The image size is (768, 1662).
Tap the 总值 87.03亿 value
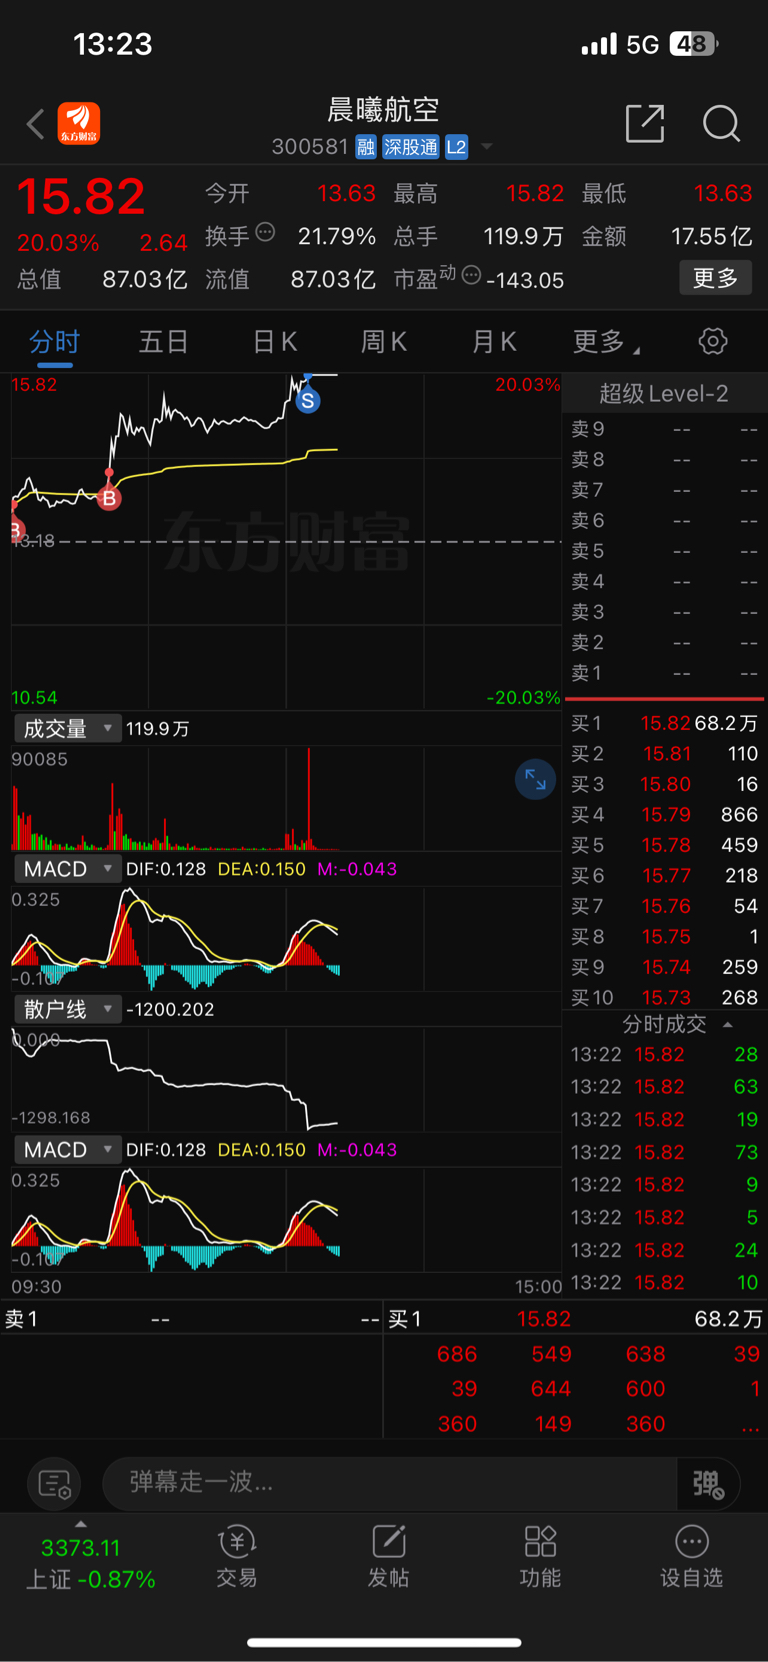point(145,279)
